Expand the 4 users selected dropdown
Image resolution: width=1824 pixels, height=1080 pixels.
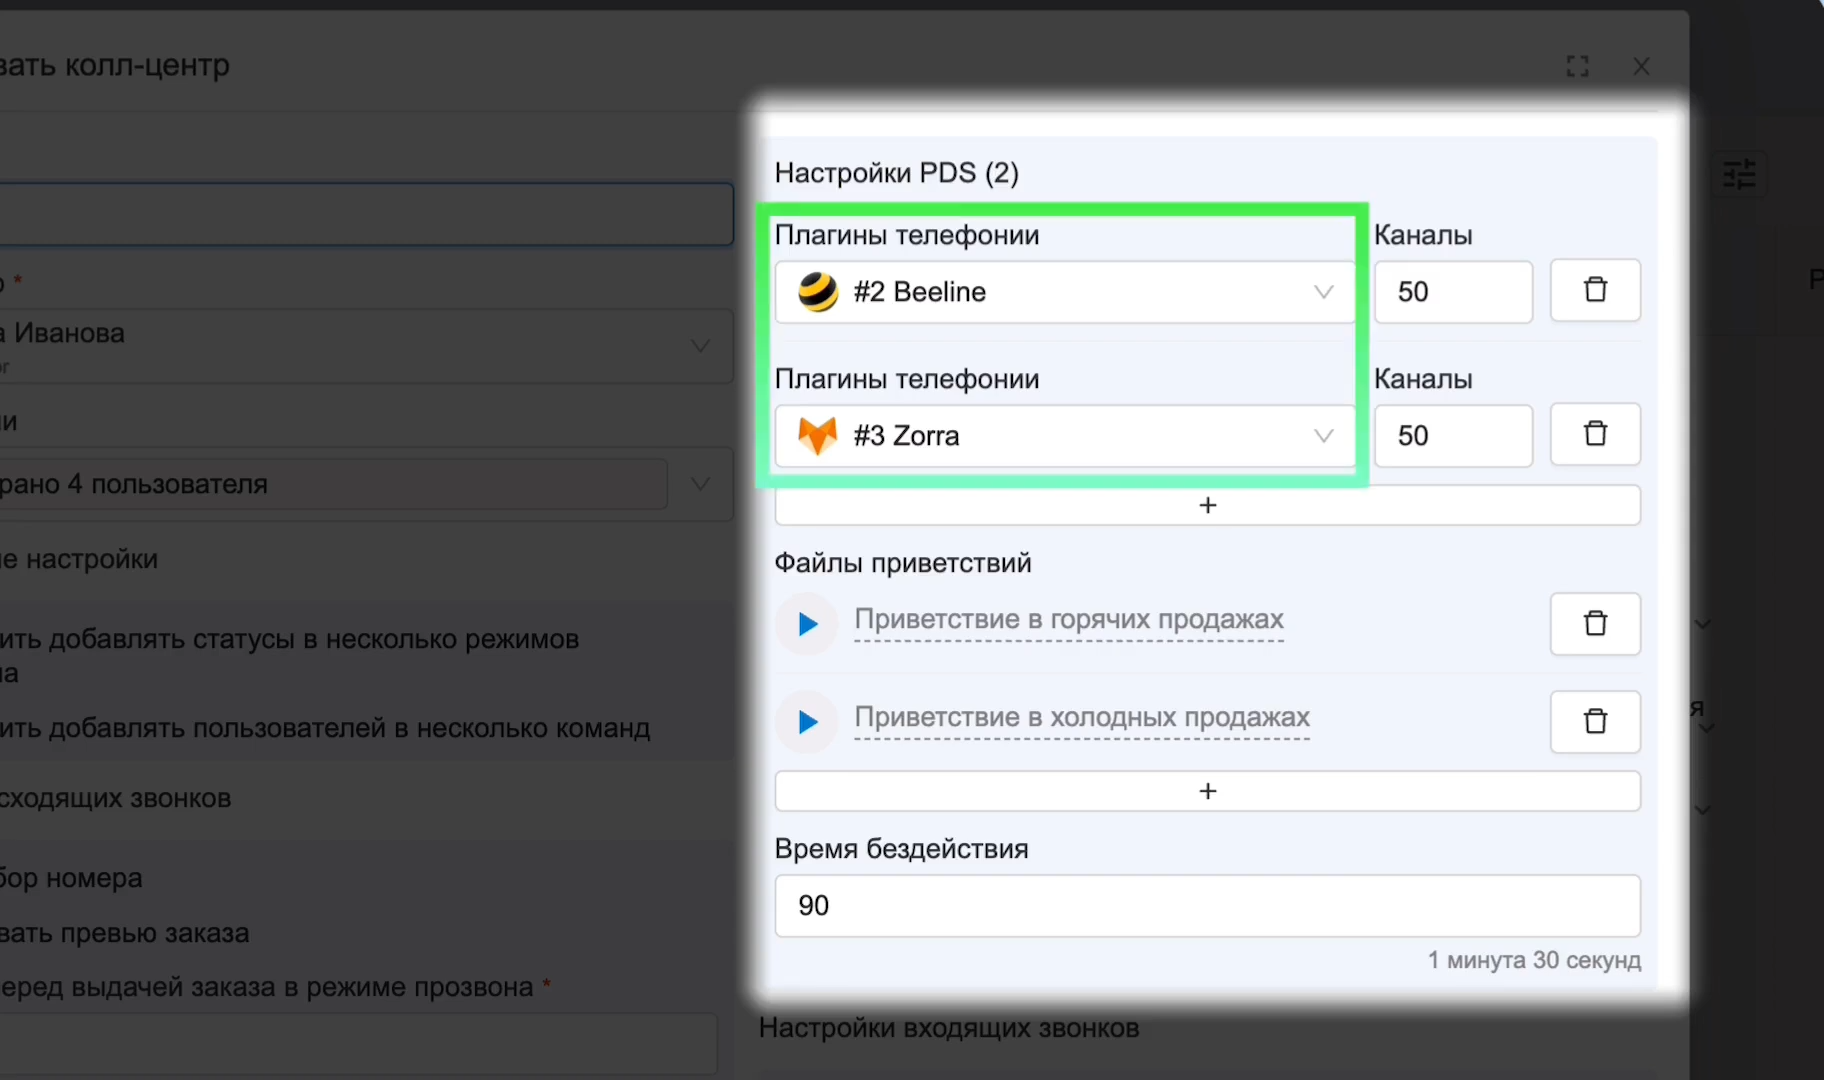tap(366, 484)
